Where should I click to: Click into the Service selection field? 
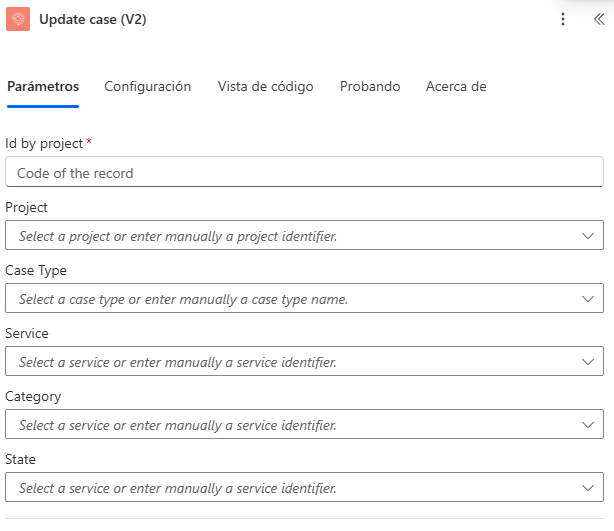tap(290, 362)
